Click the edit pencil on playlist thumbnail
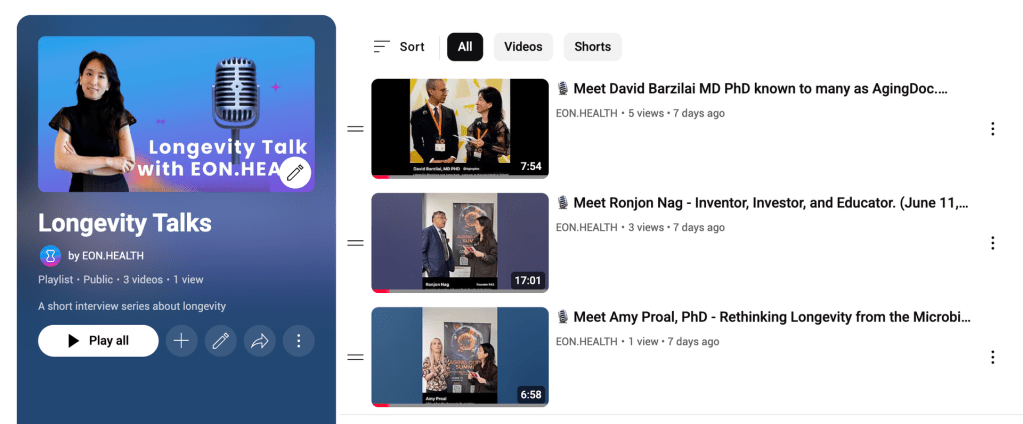The image size is (1023, 424). (295, 173)
